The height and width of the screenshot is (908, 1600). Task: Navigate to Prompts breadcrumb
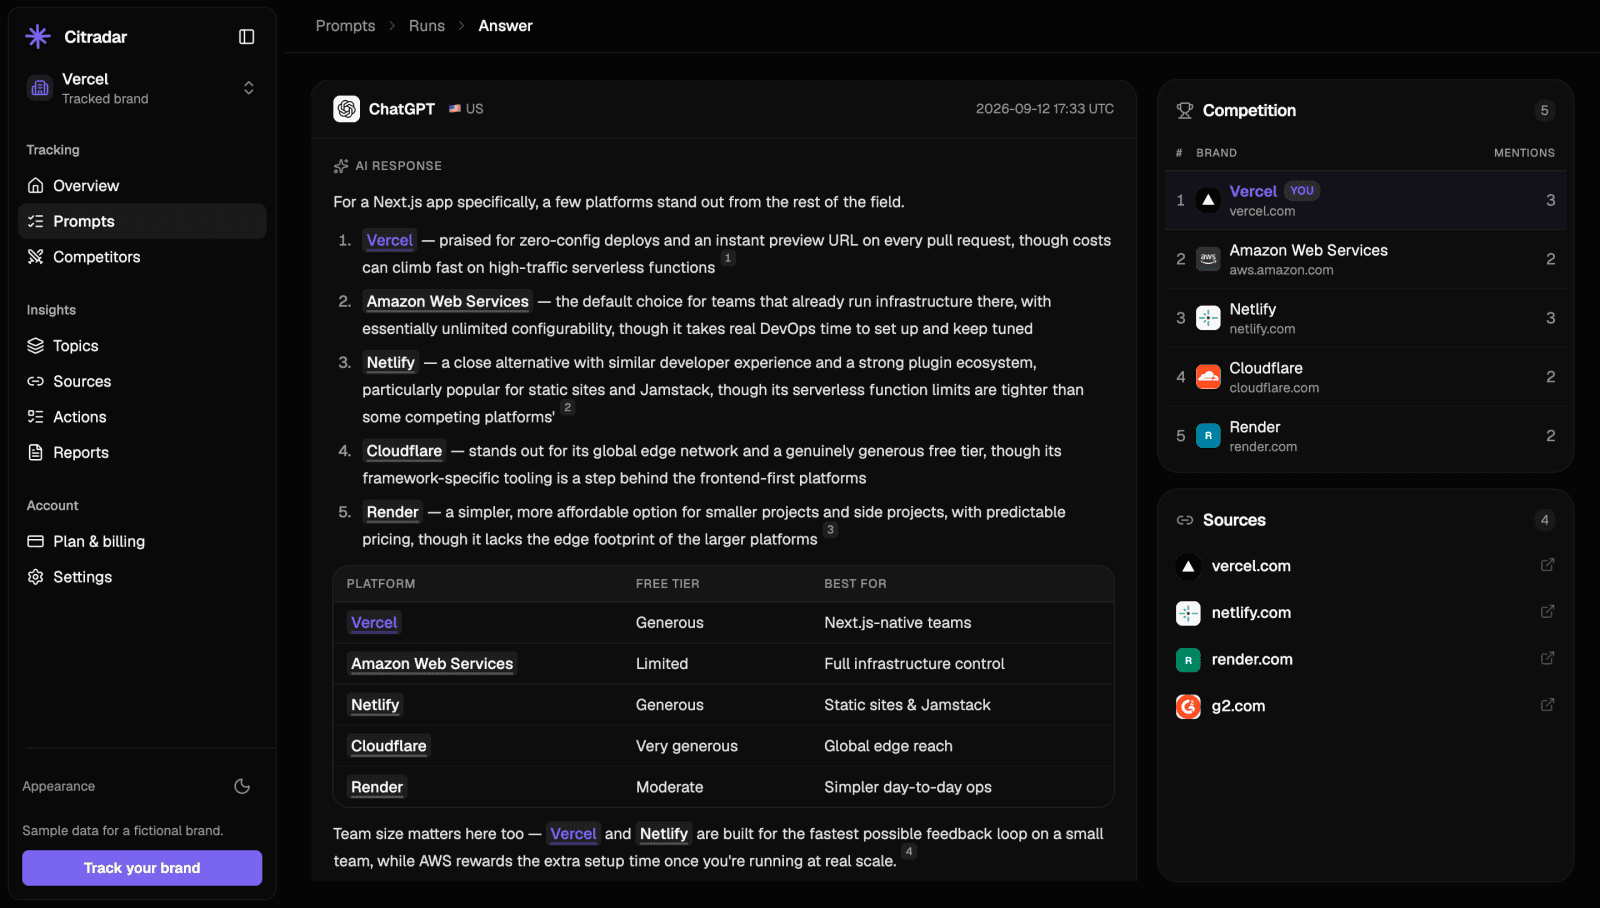[345, 26]
